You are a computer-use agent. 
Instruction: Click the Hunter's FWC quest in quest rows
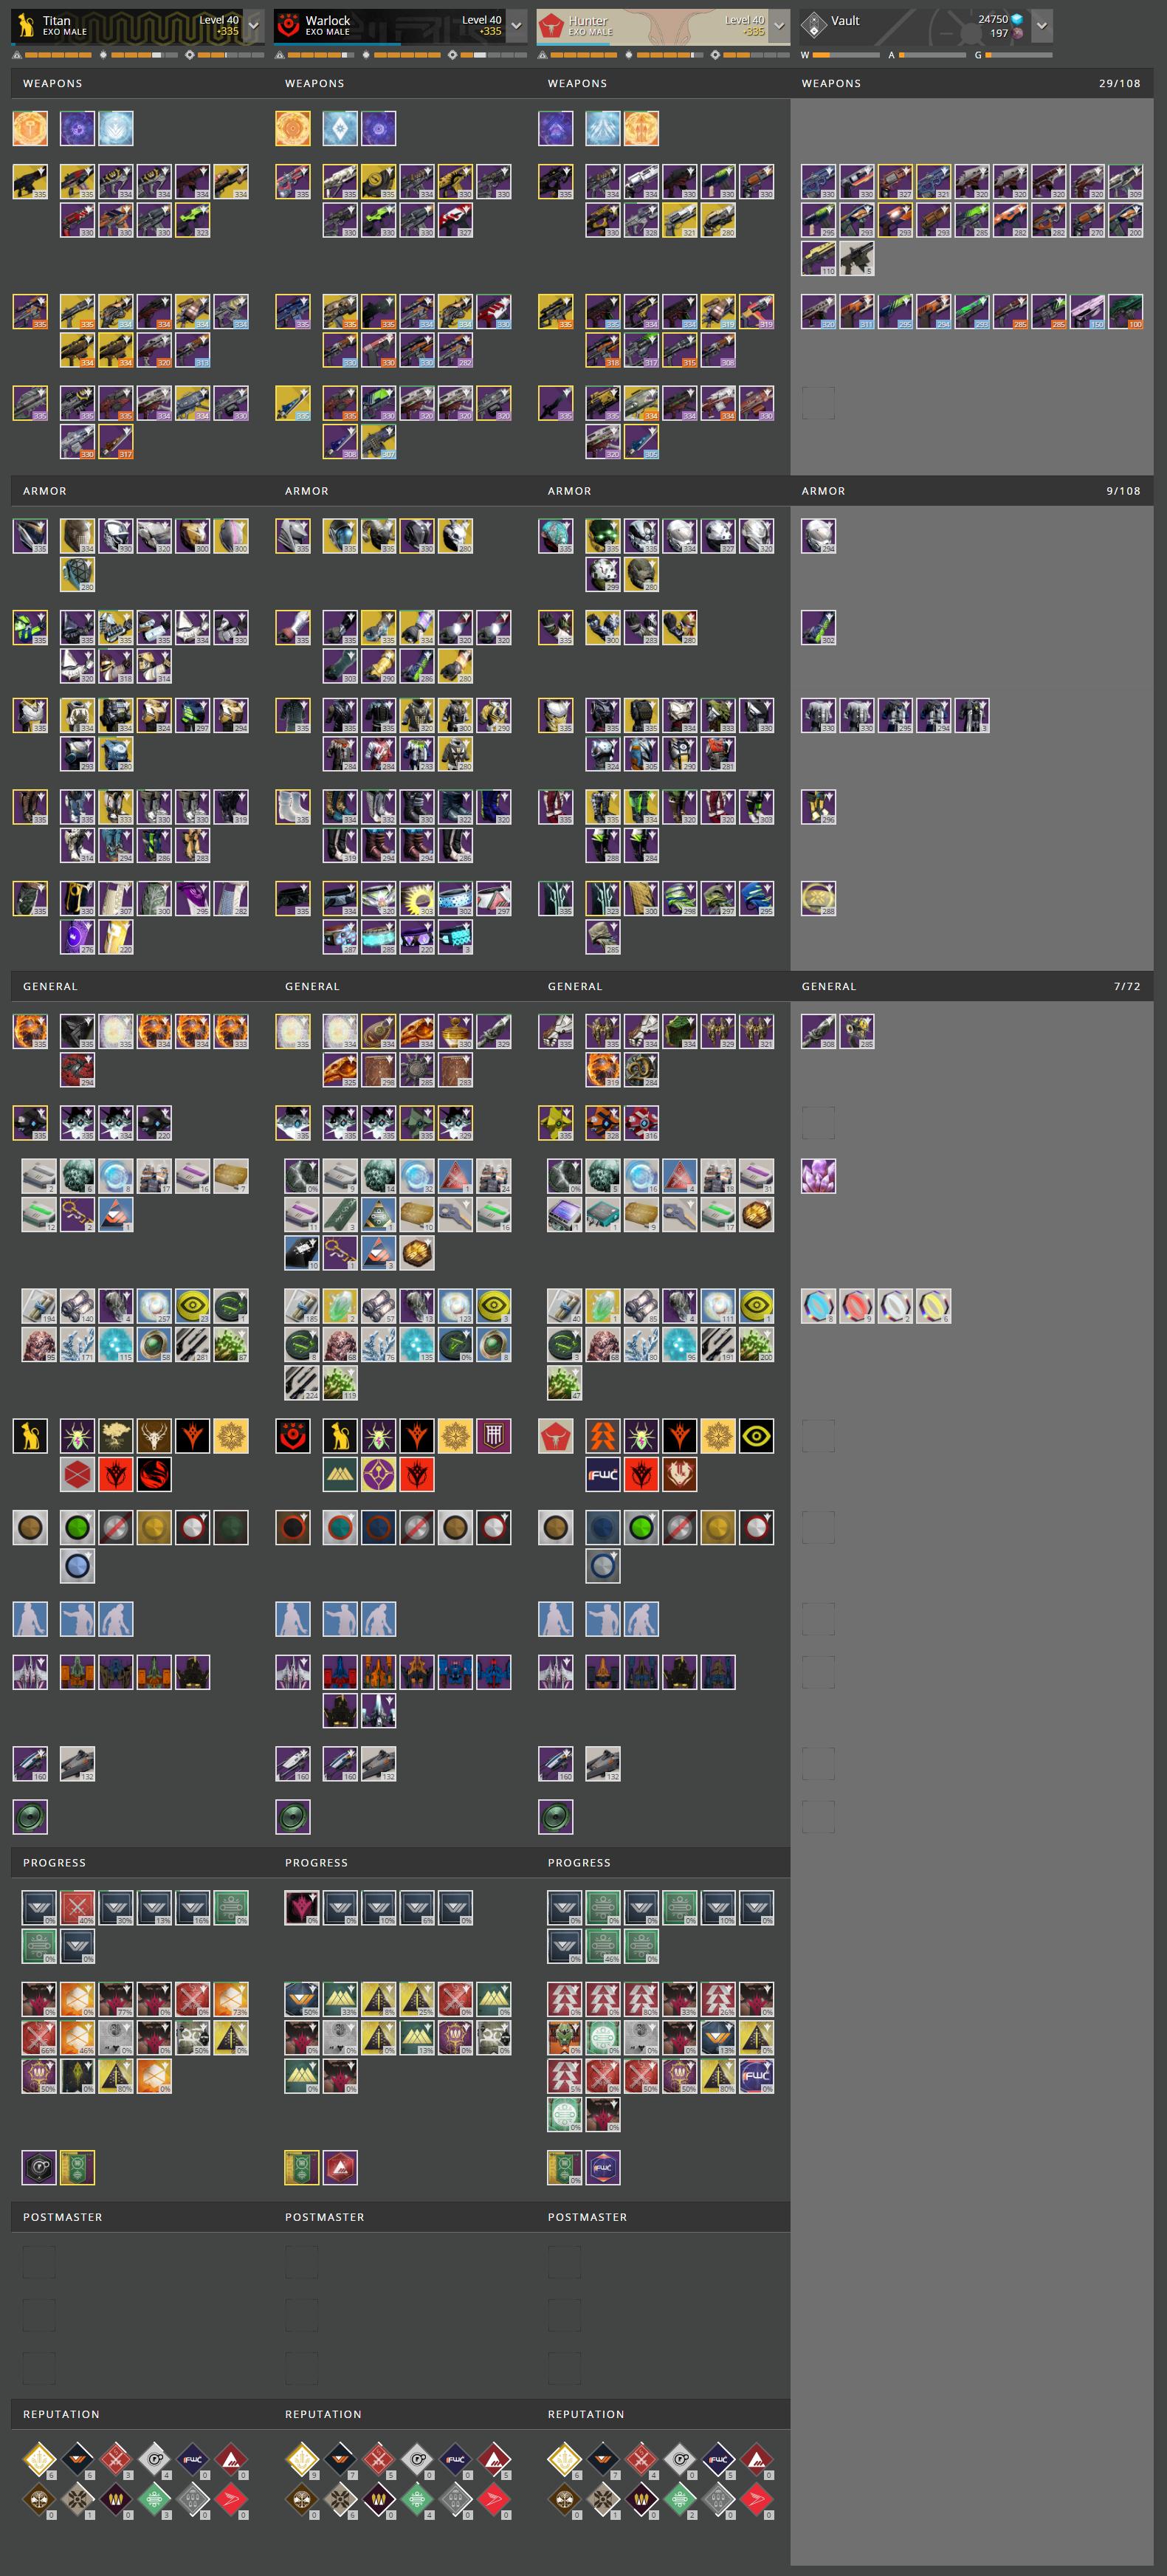(756, 2076)
